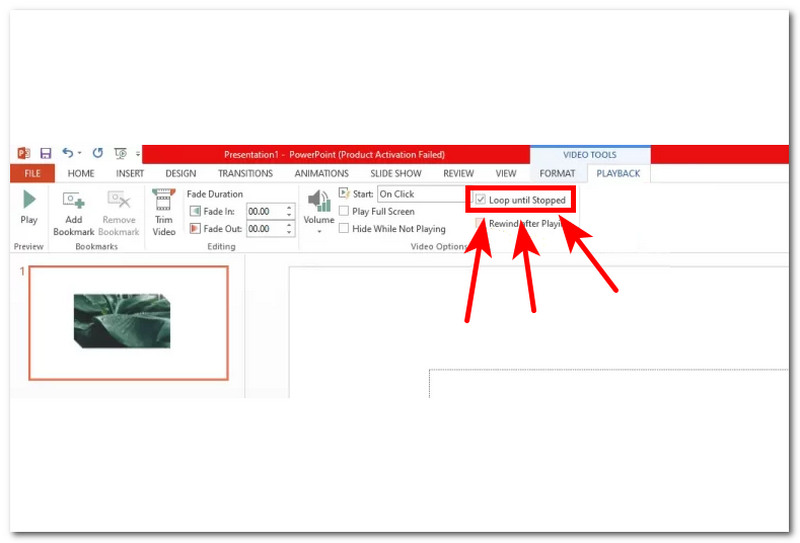The image size is (800, 543).
Task: Click the Play preview button
Action: 28,206
